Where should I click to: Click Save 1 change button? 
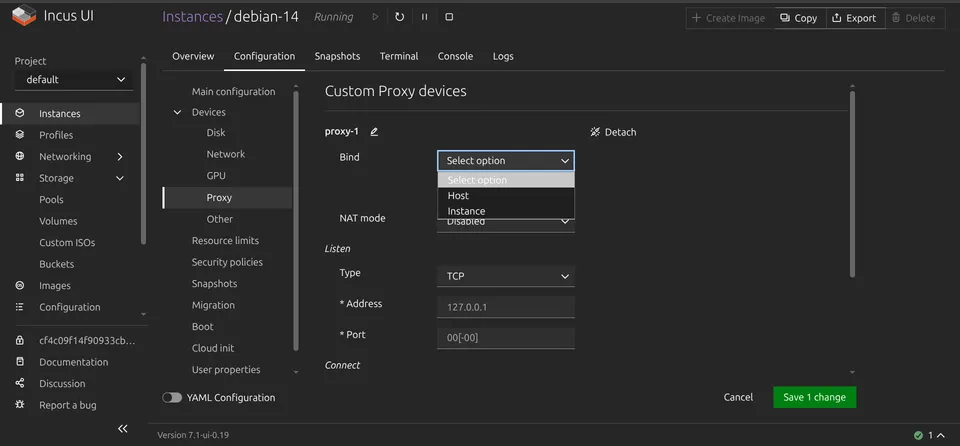pyautogui.click(x=814, y=397)
